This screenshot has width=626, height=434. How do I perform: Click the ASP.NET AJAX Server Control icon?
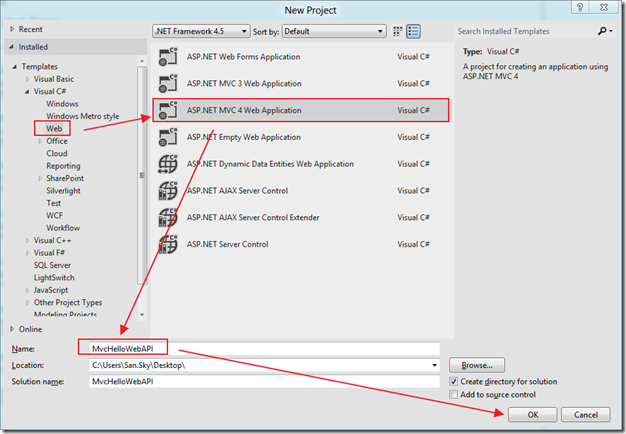coord(168,190)
